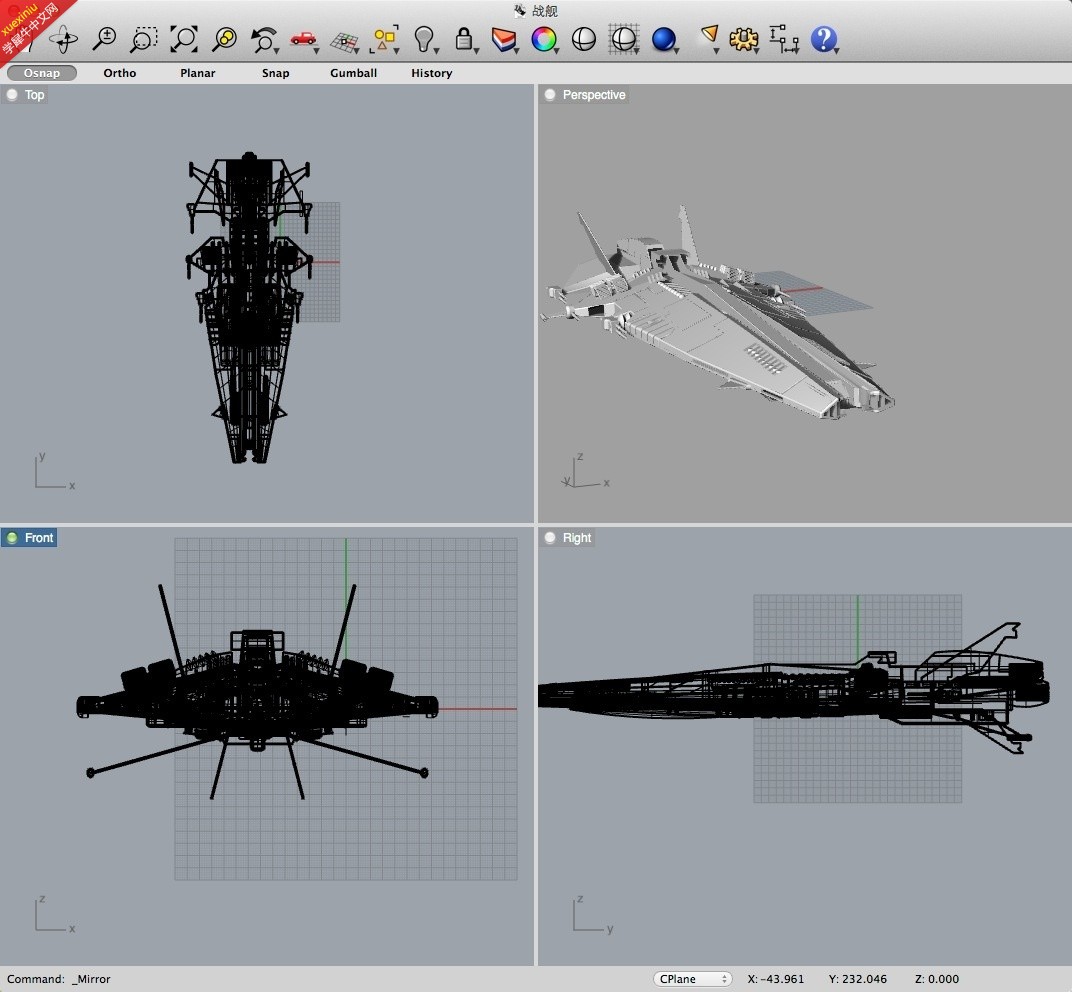Toggle grid Snap
This screenshot has height=992, width=1072.
tap(276, 73)
